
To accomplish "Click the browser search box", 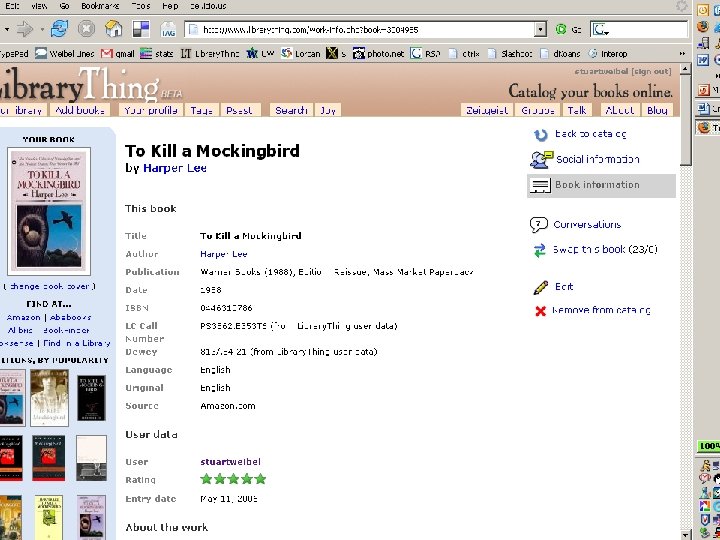I will (x=639, y=29).
